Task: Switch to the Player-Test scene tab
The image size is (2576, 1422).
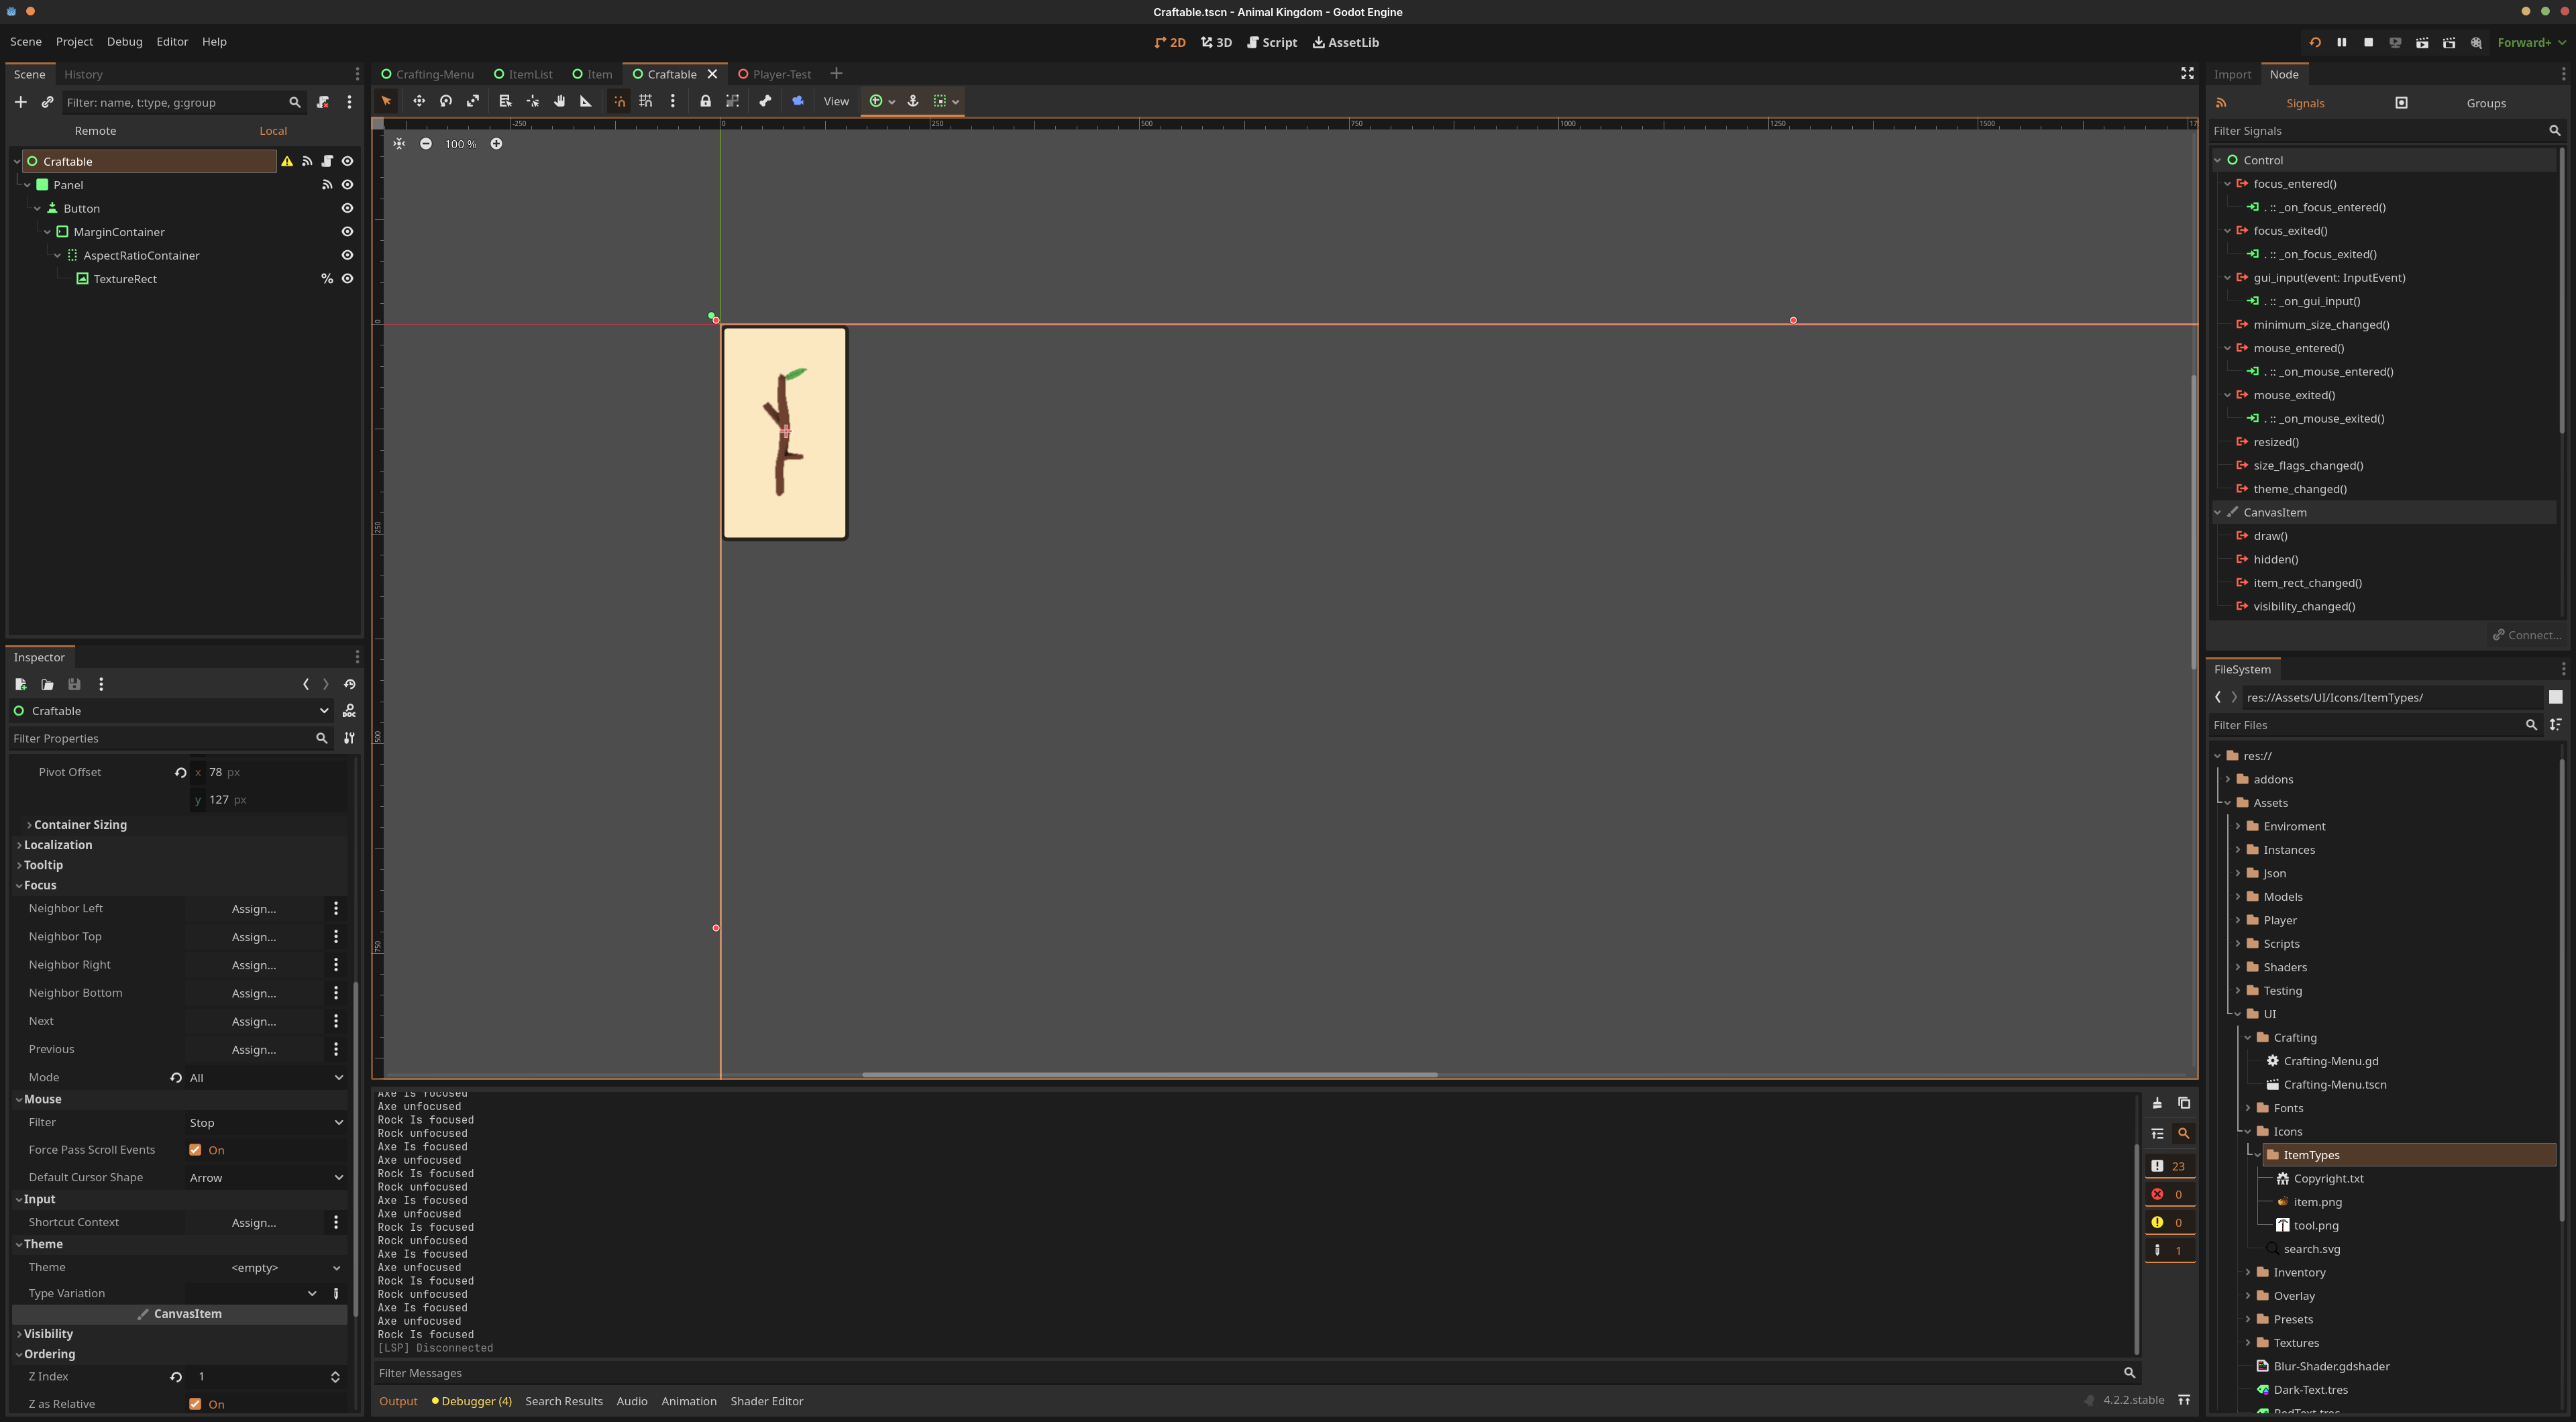Action: [x=774, y=74]
